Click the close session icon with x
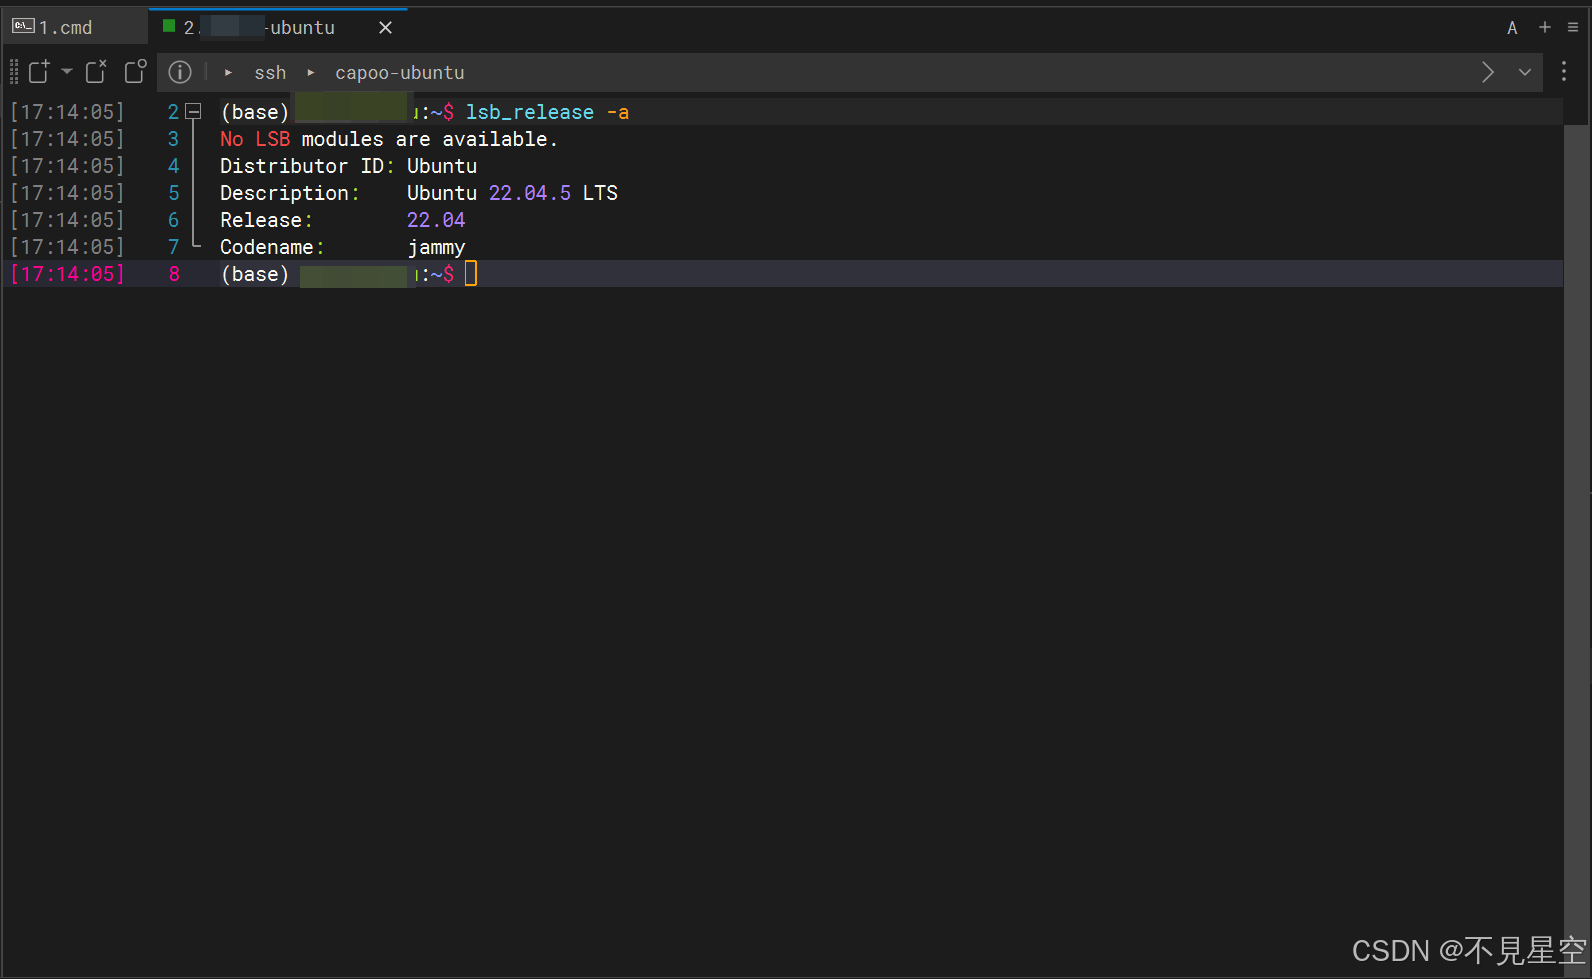 pyautogui.click(x=96, y=71)
